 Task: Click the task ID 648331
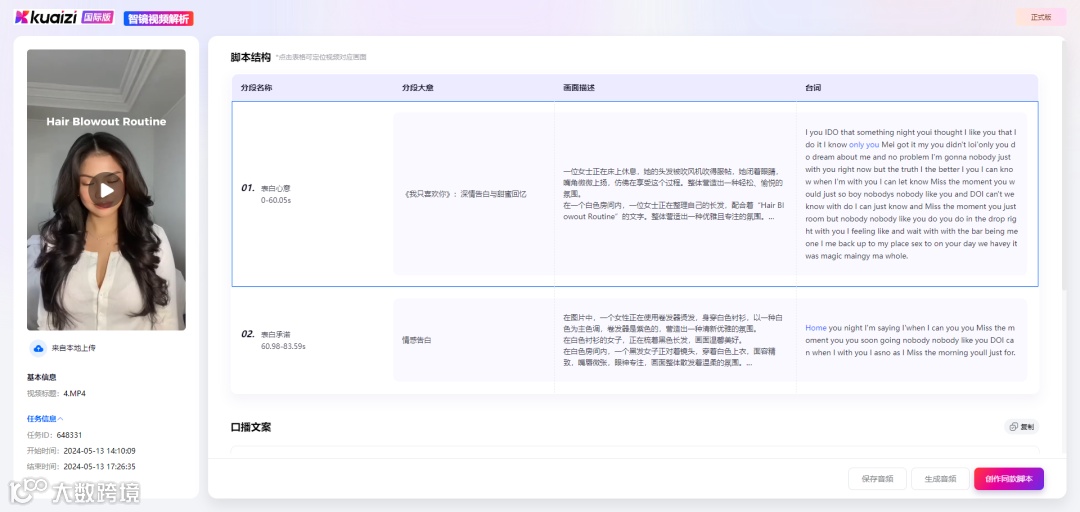tap(69, 436)
